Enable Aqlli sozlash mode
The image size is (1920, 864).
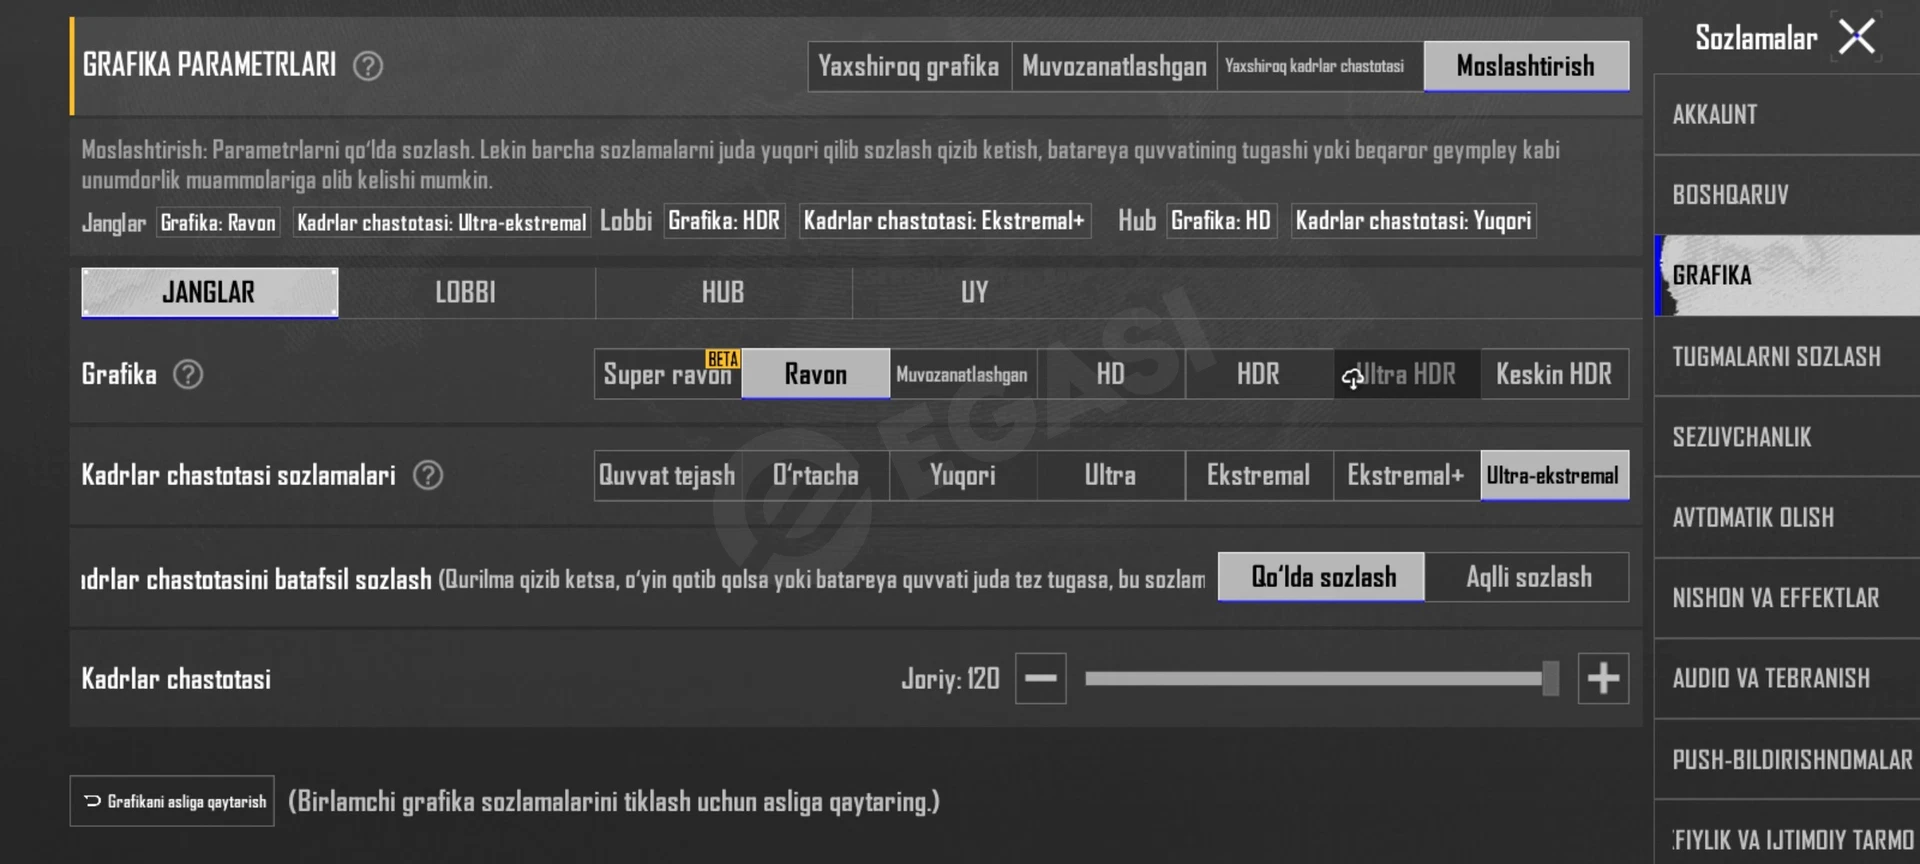point(1527,577)
